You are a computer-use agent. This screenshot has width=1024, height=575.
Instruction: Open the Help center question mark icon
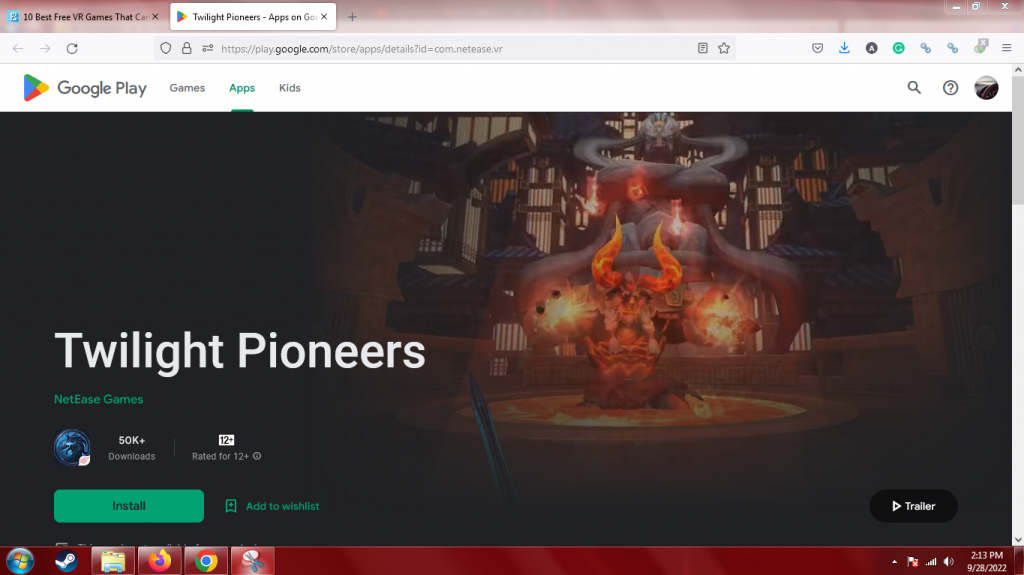pyautogui.click(x=950, y=88)
